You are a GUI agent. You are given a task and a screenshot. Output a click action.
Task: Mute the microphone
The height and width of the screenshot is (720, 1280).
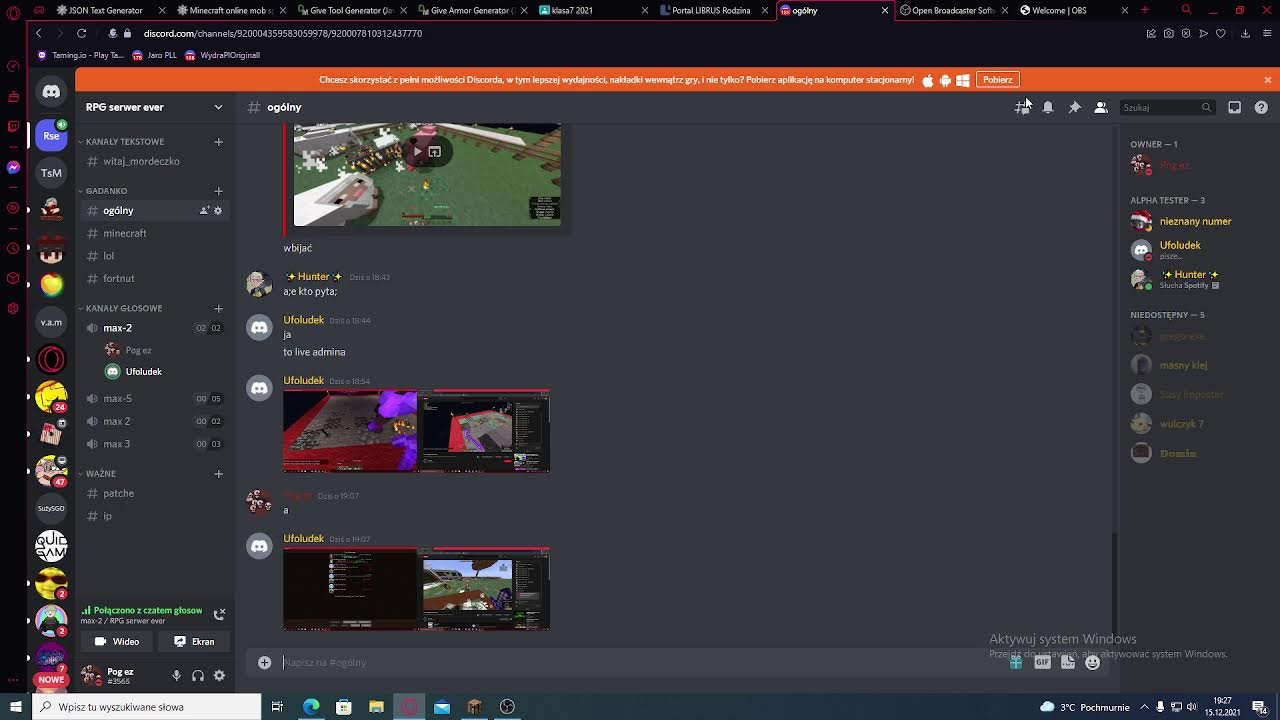pos(176,676)
